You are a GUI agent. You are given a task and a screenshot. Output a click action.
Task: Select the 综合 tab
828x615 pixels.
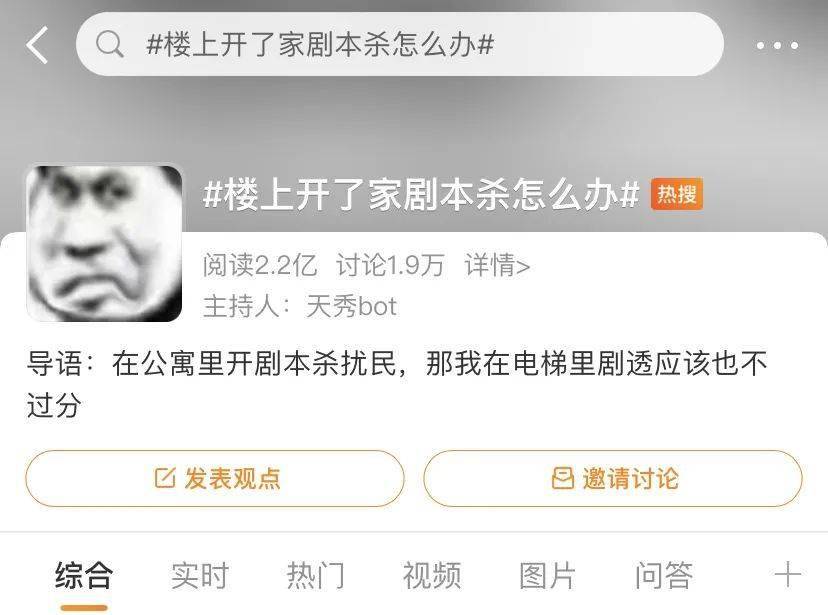pos(83,575)
